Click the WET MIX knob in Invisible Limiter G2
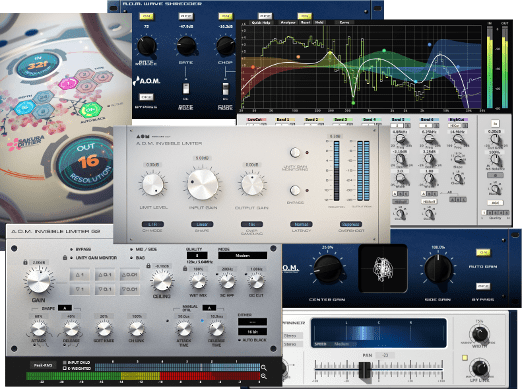This screenshot has width=522, height=389. coord(198,281)
